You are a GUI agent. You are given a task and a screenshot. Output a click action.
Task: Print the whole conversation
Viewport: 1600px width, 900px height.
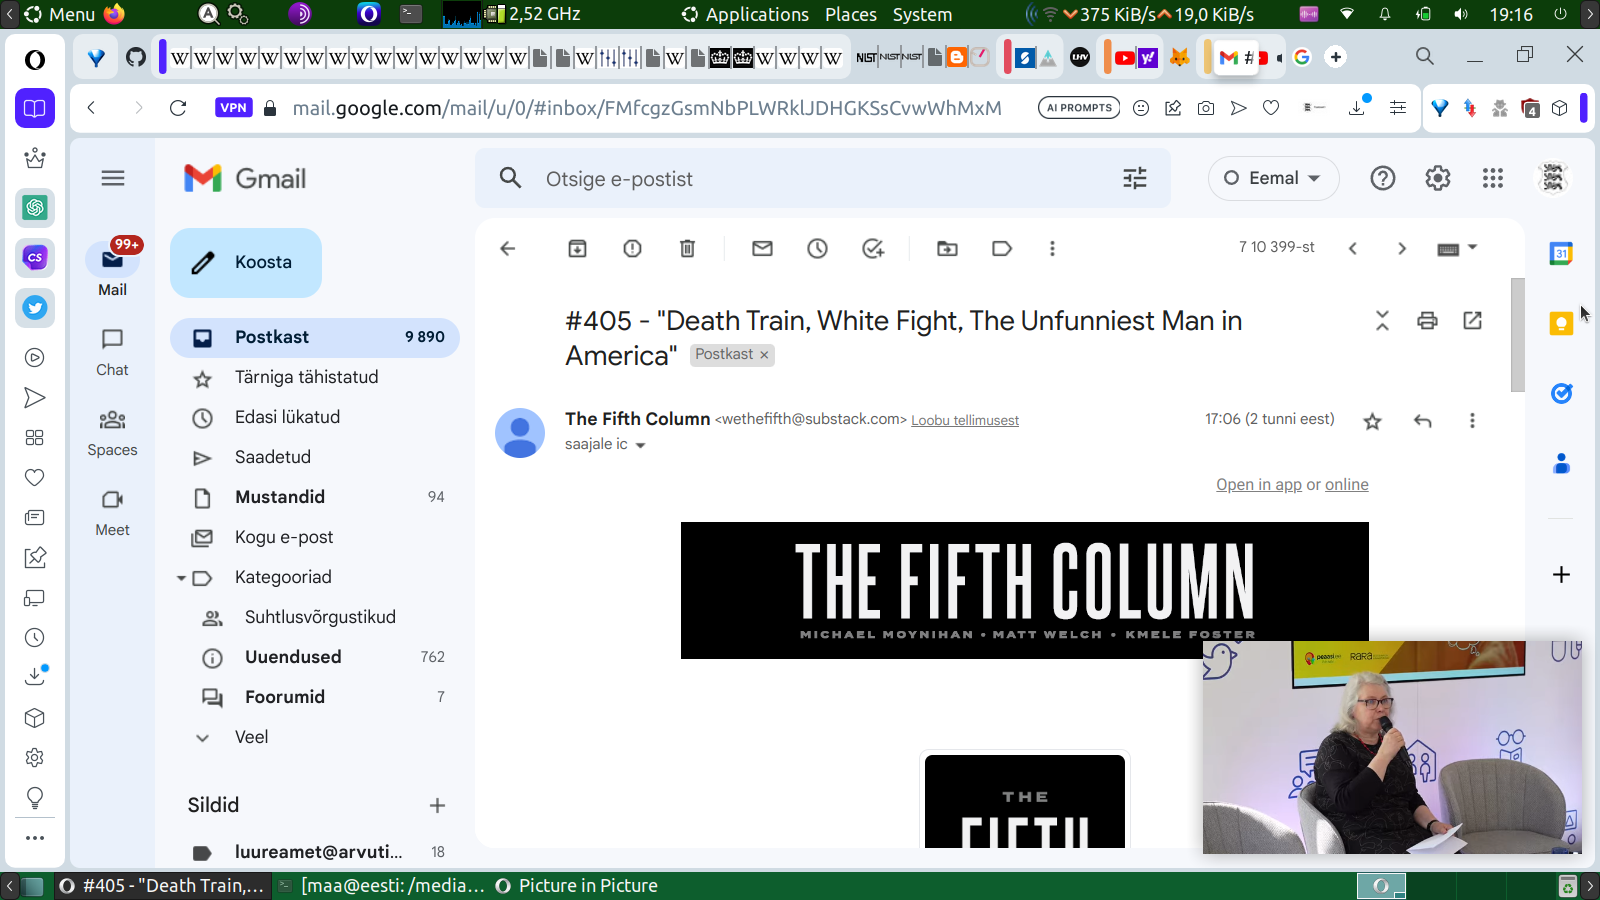point(1428,321)
